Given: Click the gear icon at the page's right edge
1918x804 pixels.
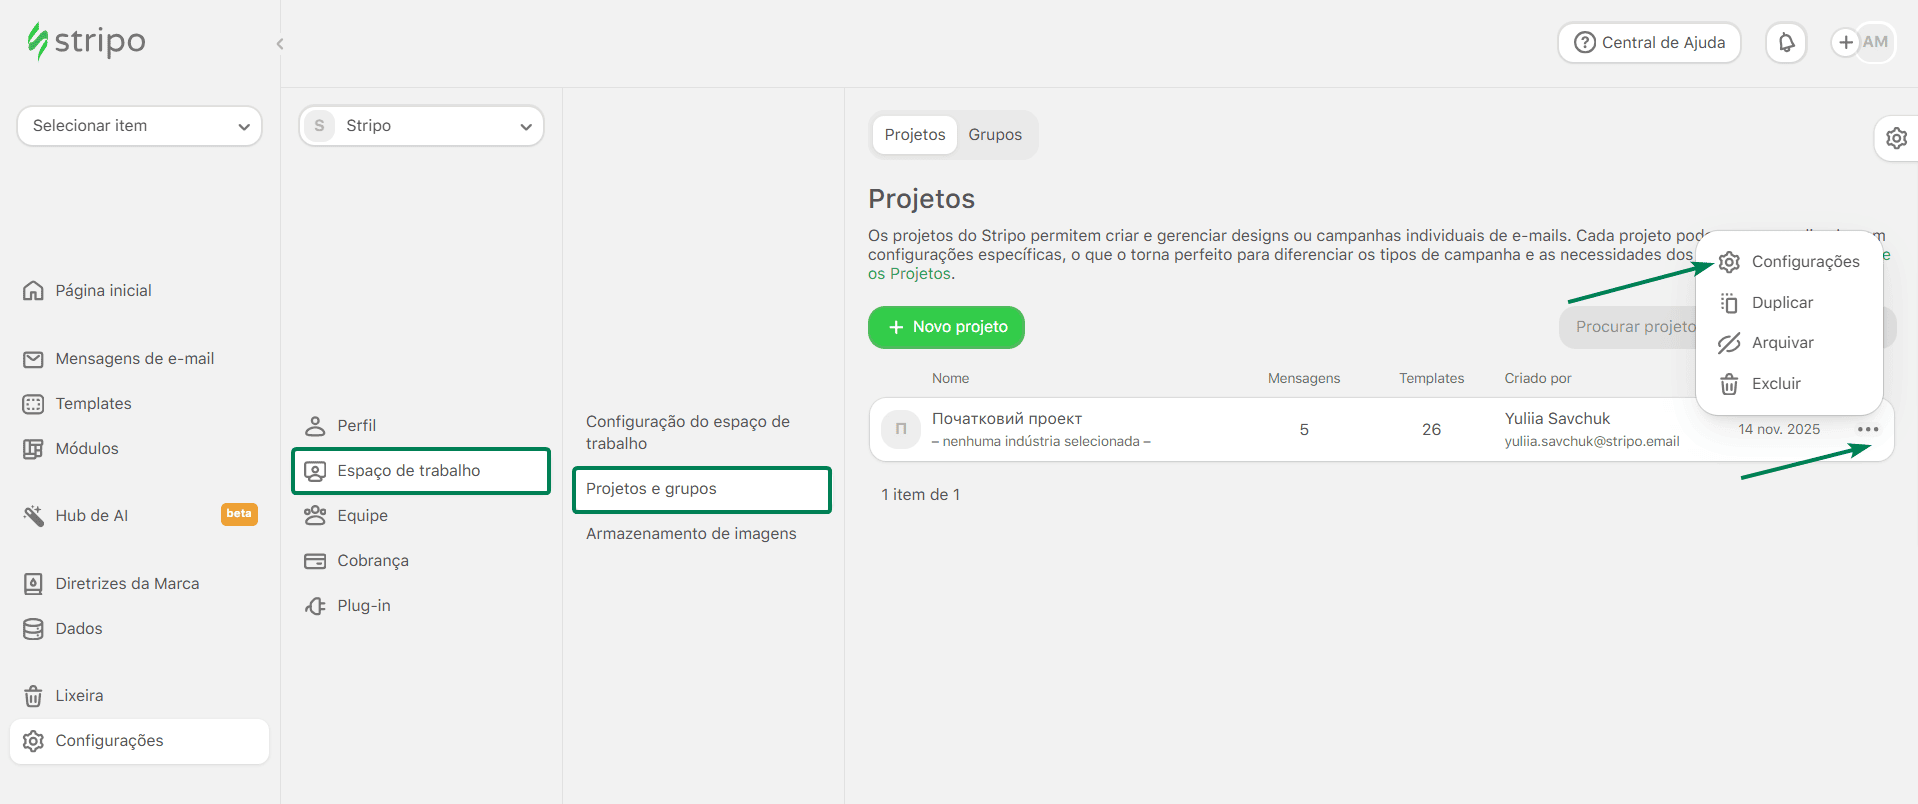Looking at the screenshot, I should point(1896,138).
